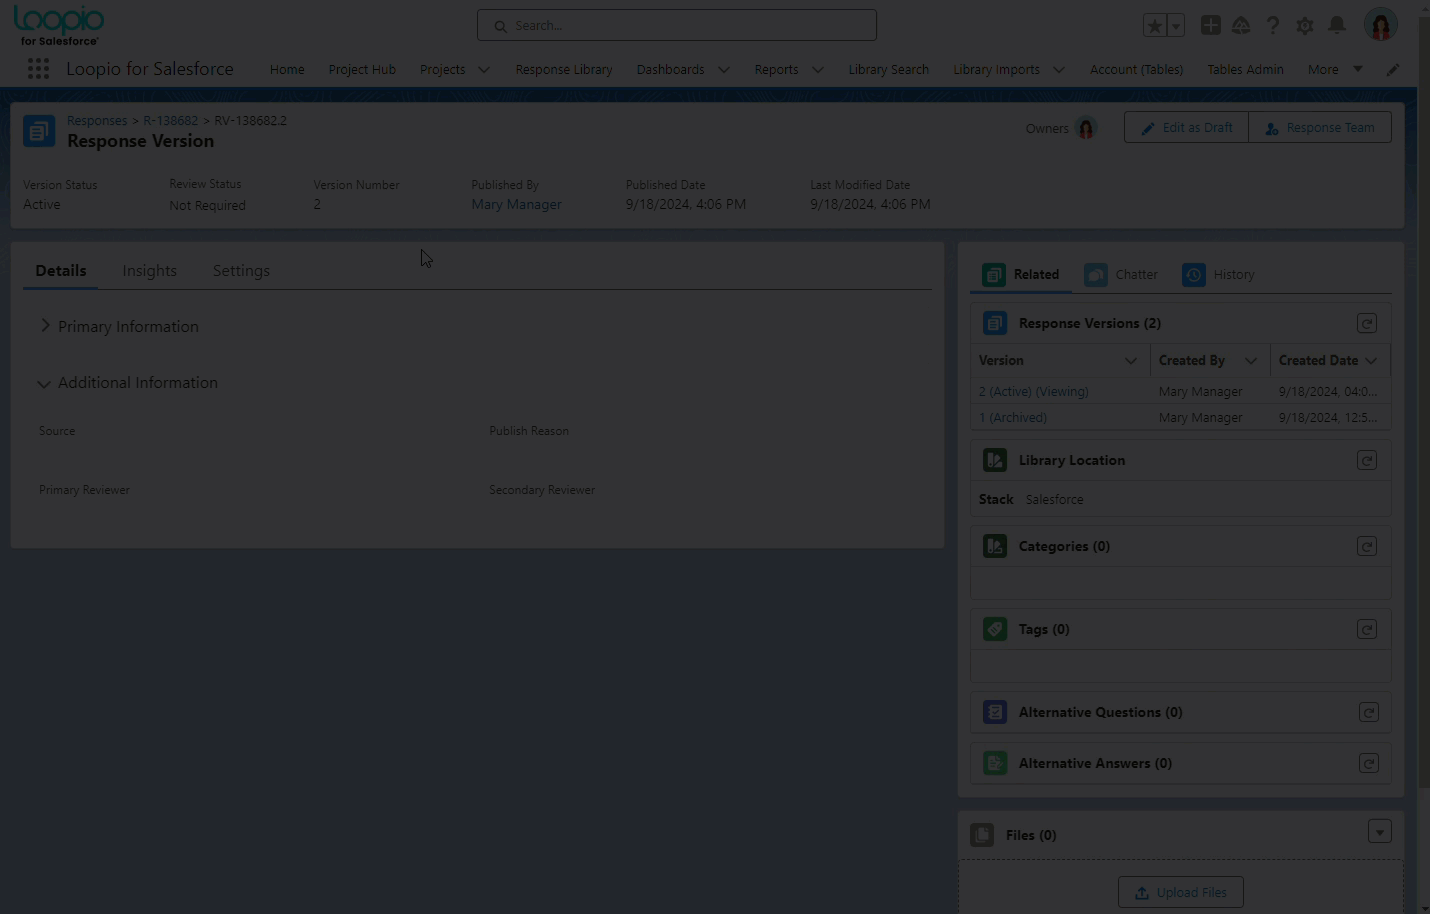The height and width of the screenshot is (914, 1430).
Task: Click the Tags card icon
Action: (995, 629)
